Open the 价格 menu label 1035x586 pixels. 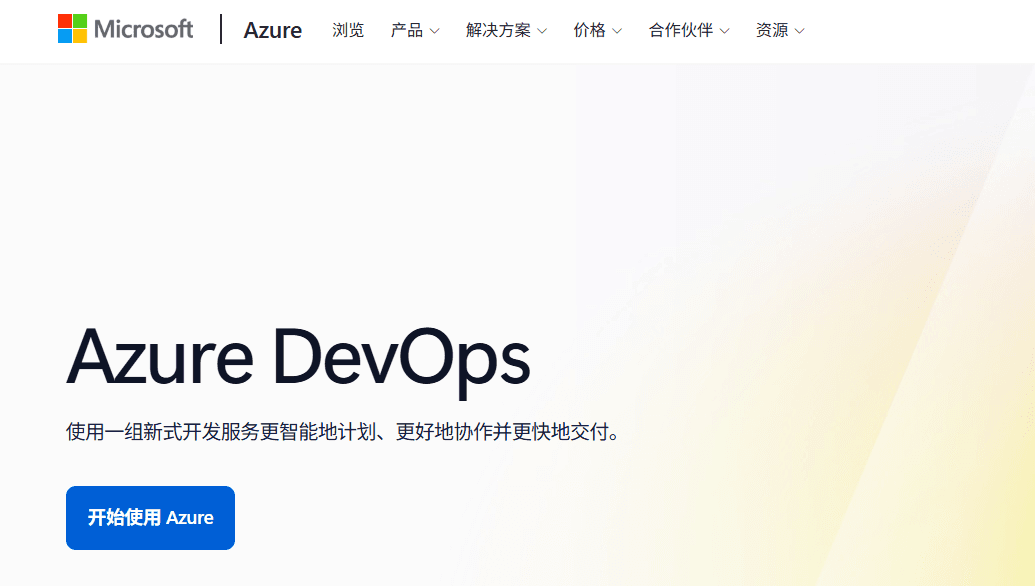[x=589, y=30]
